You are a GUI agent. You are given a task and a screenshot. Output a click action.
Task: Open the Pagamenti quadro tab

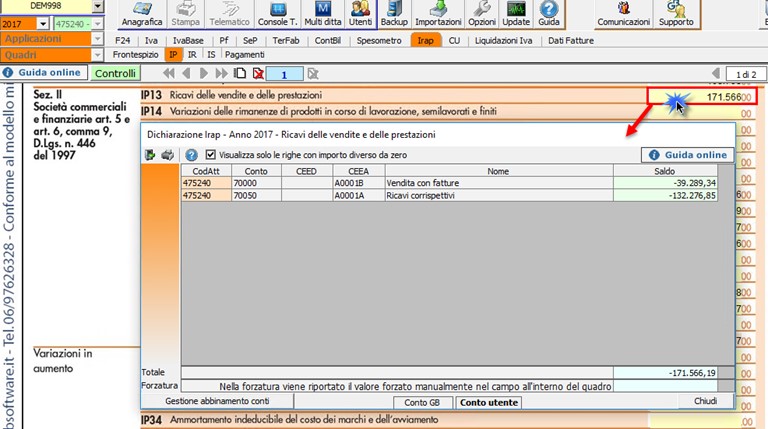coord(245,55)
